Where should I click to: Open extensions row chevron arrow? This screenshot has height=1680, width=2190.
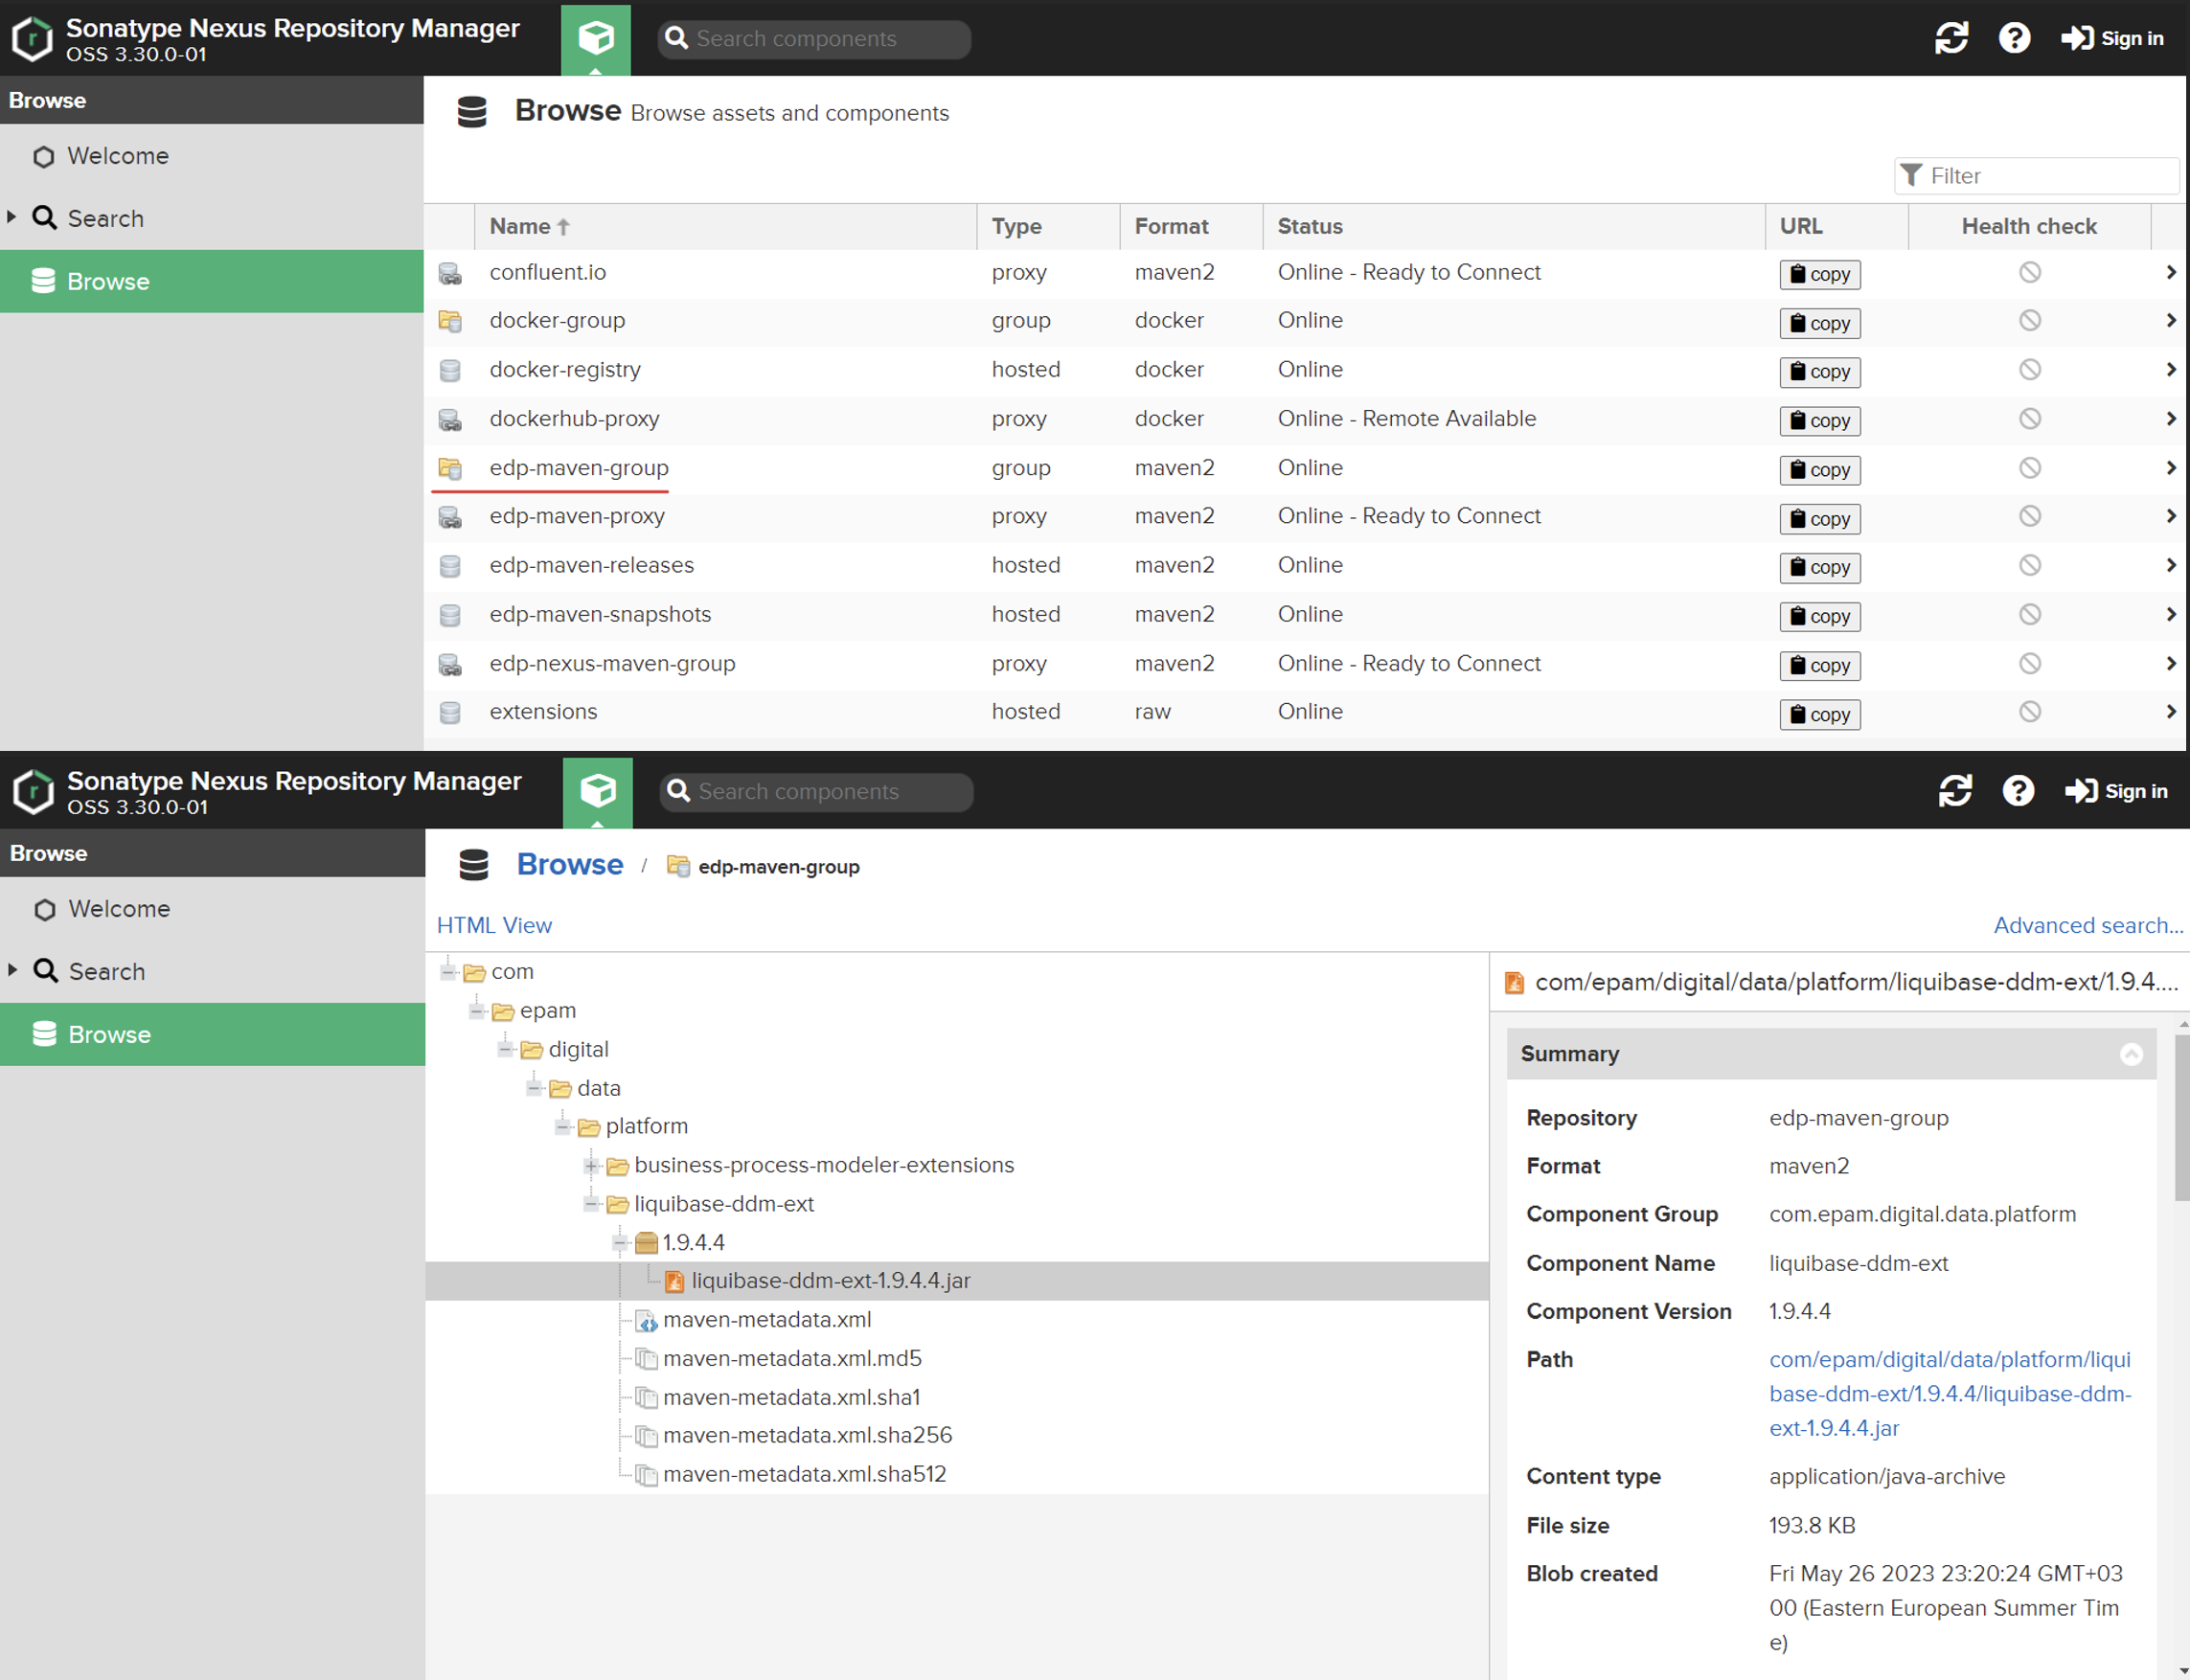tap(2170, 712)
